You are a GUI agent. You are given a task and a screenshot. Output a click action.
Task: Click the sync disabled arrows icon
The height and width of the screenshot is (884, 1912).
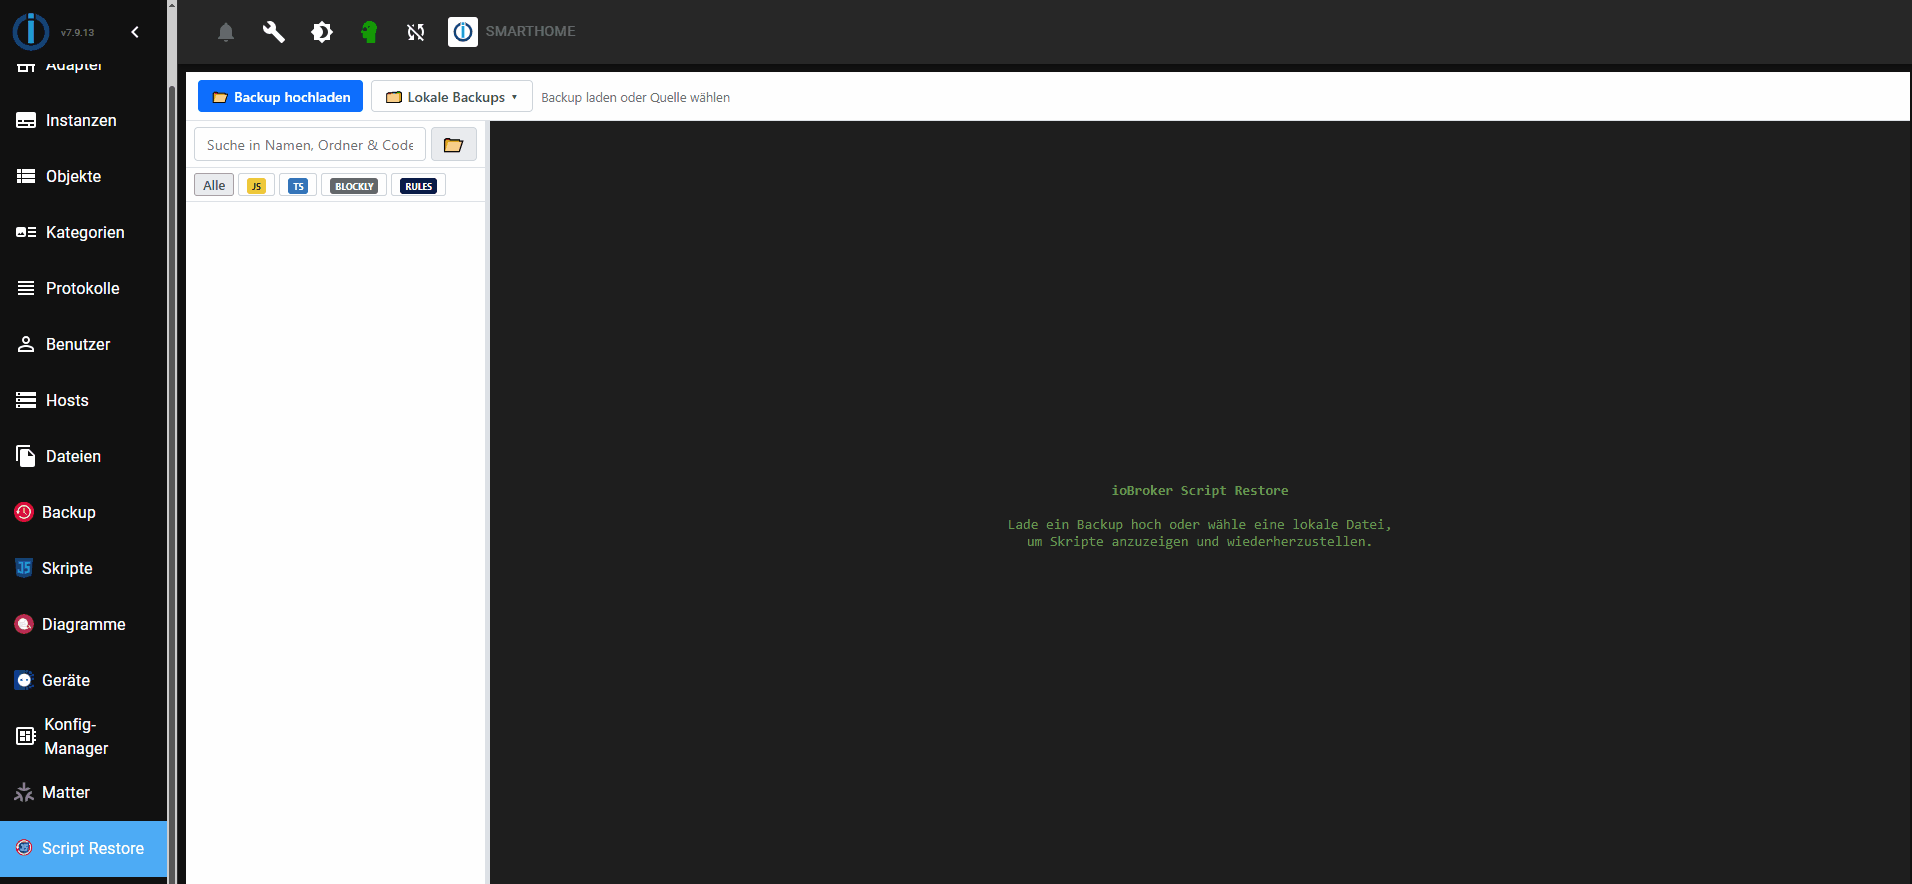tap(416, 32)
